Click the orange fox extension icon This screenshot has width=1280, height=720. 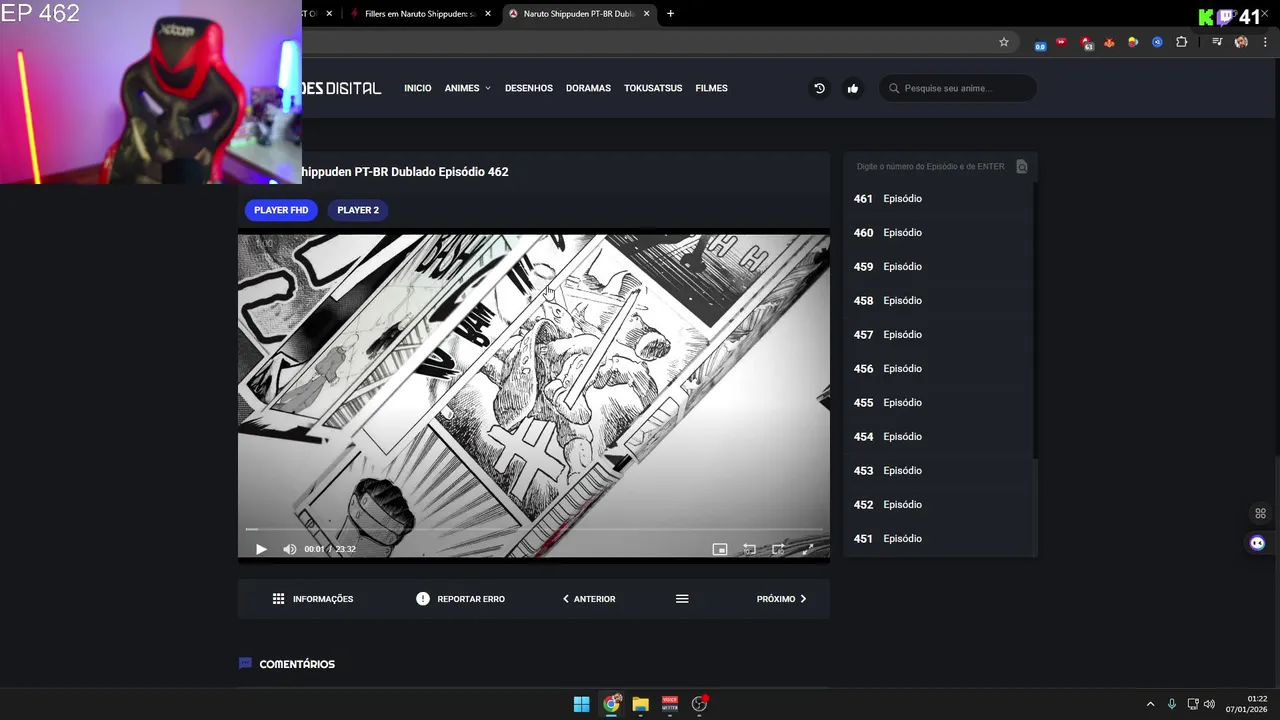(1109, 42)
